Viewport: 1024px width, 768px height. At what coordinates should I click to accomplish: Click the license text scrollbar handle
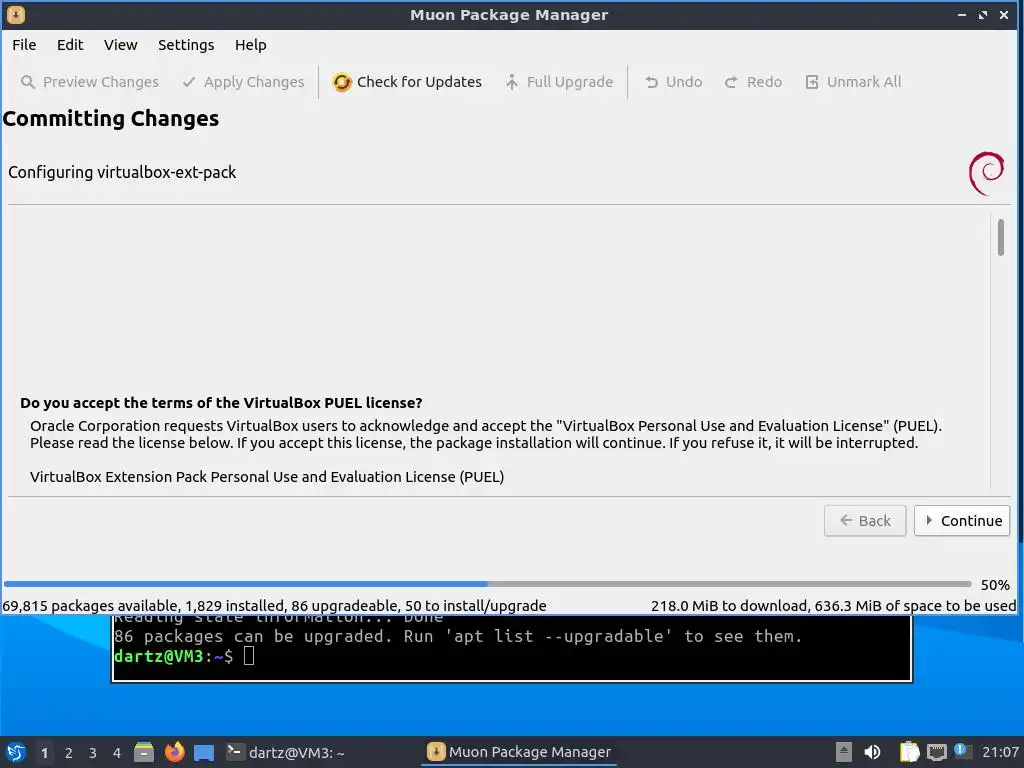click(1000, 237)
